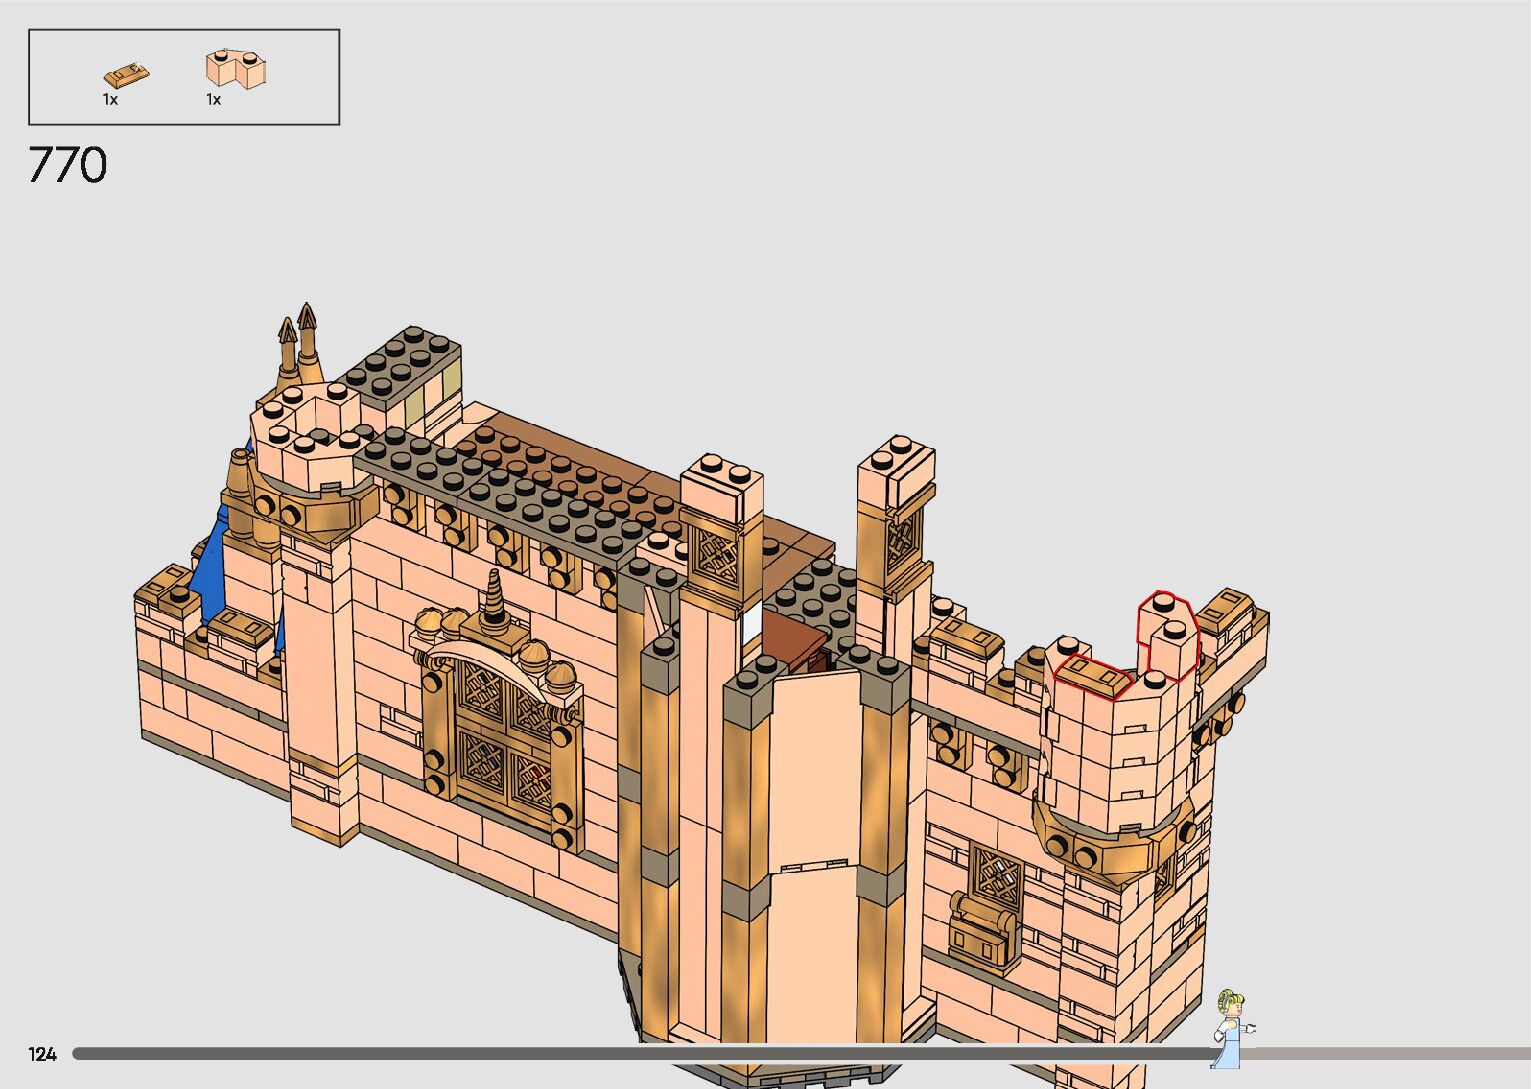The image size is (1531, 1089).
Task: Select the small lattice window above chest
Action: click(996, 876)
